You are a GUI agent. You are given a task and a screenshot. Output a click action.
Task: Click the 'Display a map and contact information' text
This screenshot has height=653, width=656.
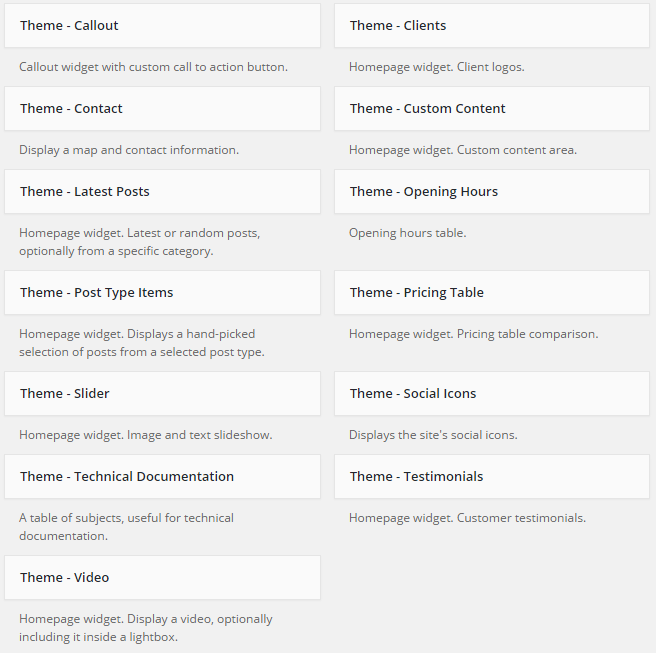(129, 150)
